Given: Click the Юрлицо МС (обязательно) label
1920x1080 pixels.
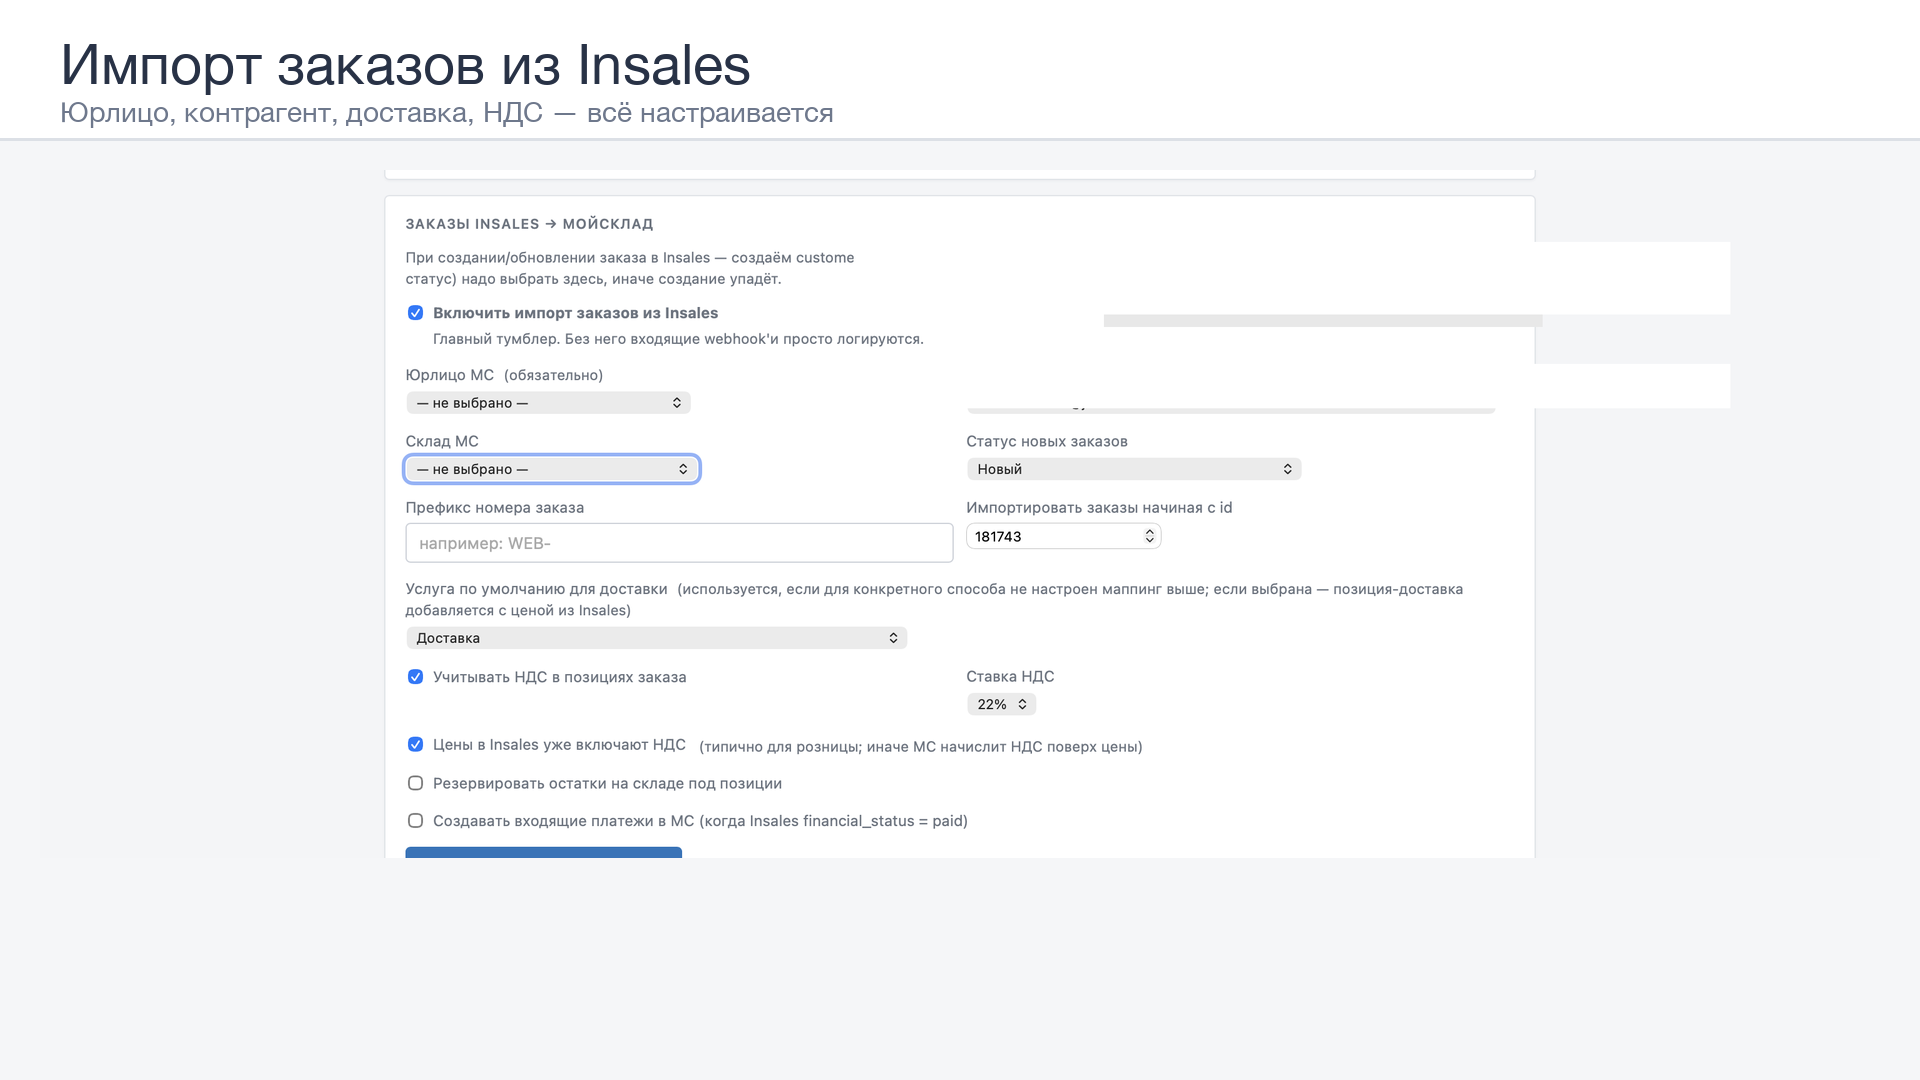Looking at the screenshot, I should (x=504, y=375).
